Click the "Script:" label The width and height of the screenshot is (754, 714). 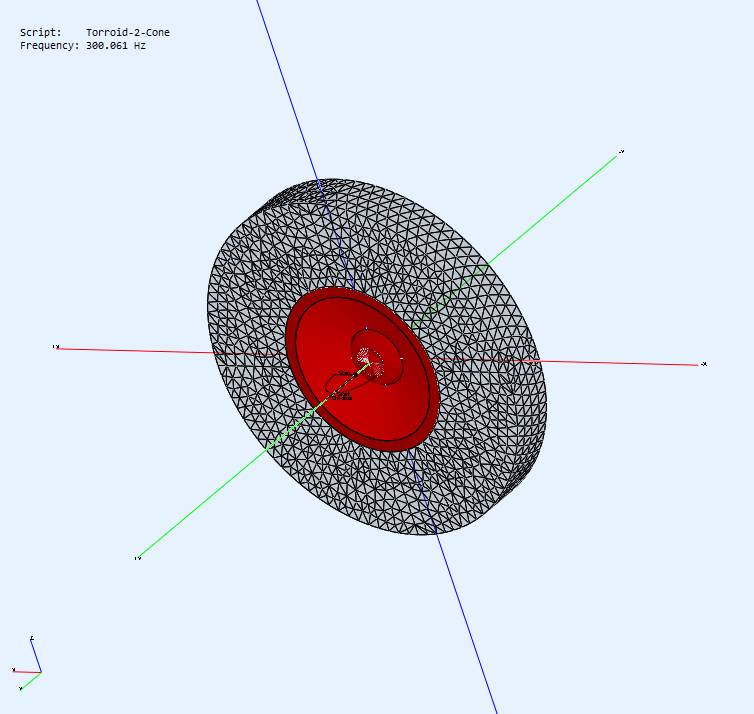(x=41, y=32)
